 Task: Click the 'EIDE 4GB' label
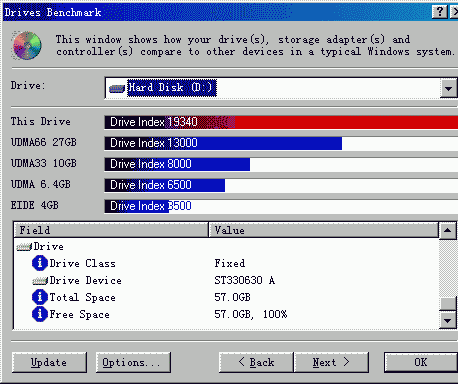35,205
